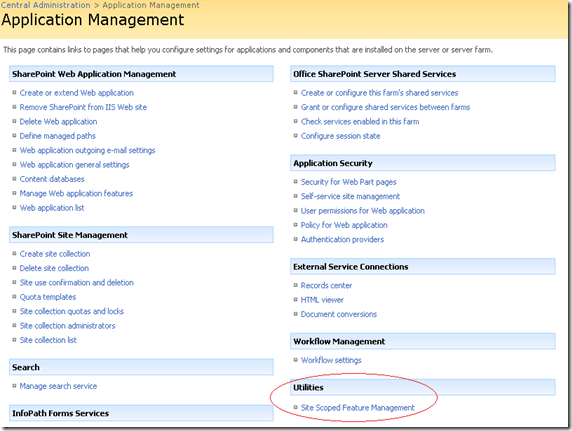This screenshot has width=572, height=431.
Task: Open User permissions for Web application
Action: (363, 211)
